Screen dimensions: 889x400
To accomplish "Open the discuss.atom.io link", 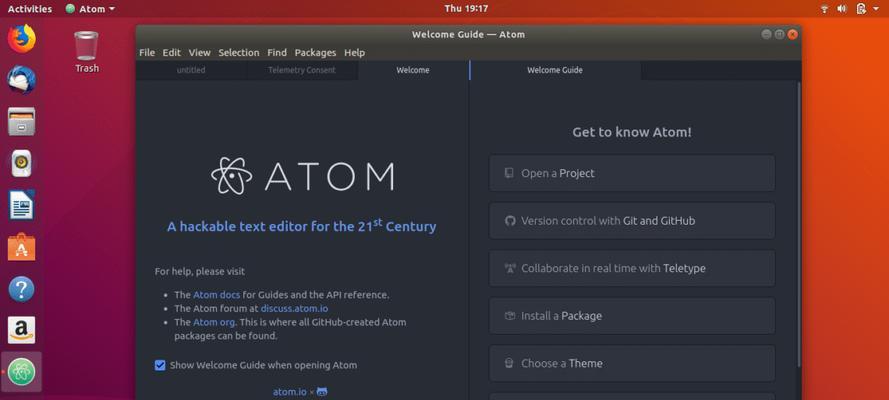I will tap(294, 308).
